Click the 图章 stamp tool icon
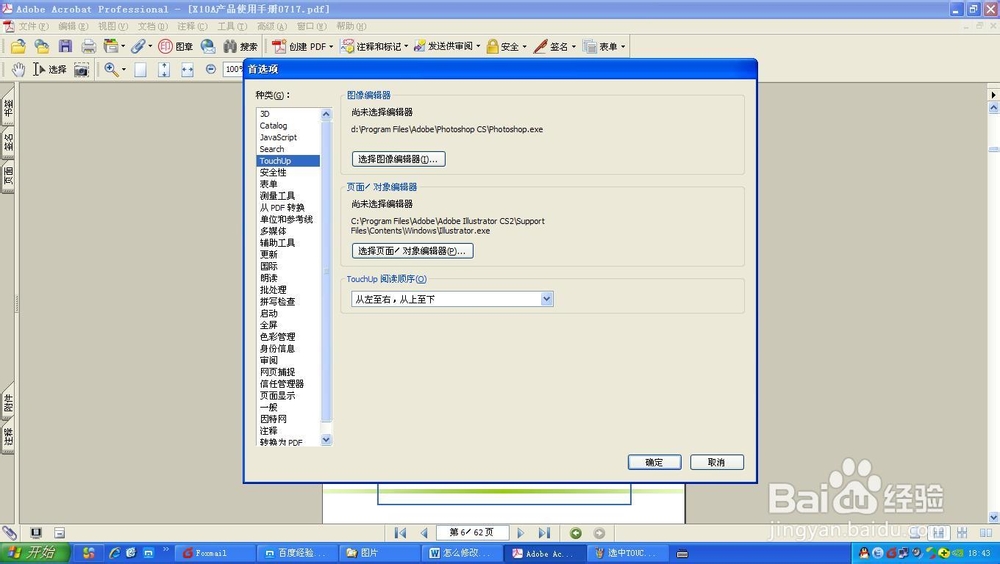 pos(176,46)
